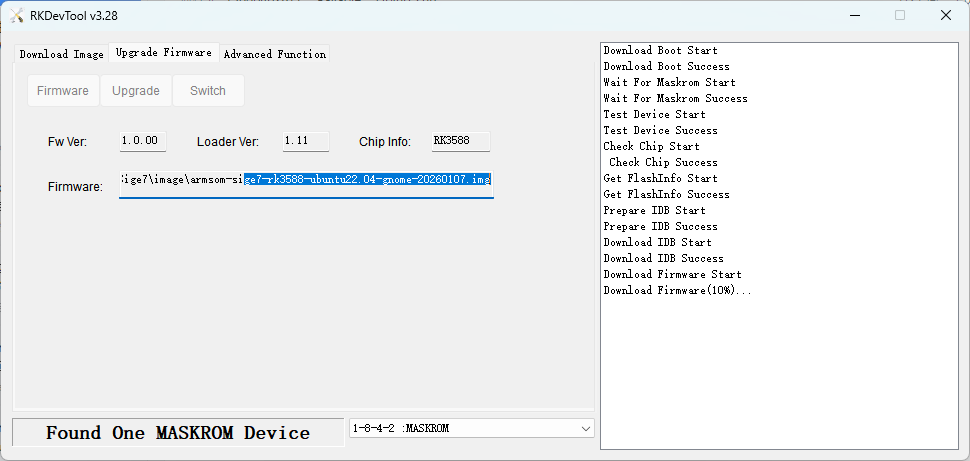Viewport: 970px width, 461px height.
Task: Click the Fw Ver field showing 1.0.00
Action: pos(141,142)
